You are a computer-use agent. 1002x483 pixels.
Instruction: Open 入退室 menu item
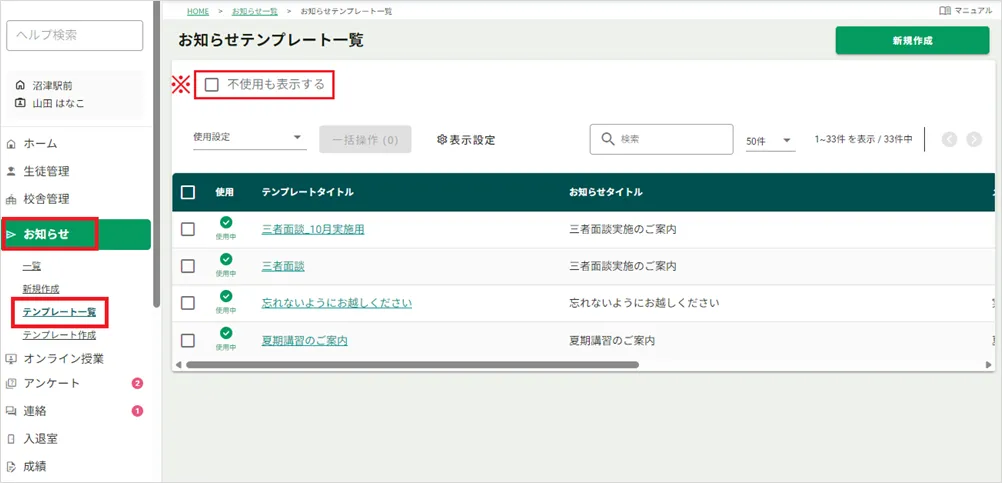tap(41, 439)
